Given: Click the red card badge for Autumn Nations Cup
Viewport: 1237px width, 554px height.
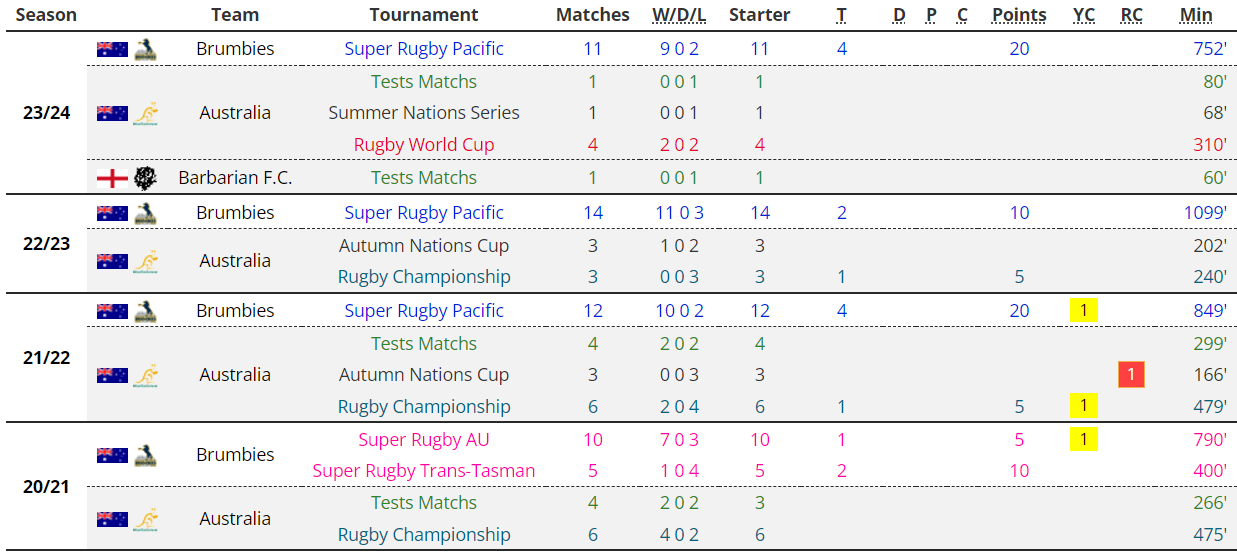Looking at the screenshot, I should [x=1131, y=375].
